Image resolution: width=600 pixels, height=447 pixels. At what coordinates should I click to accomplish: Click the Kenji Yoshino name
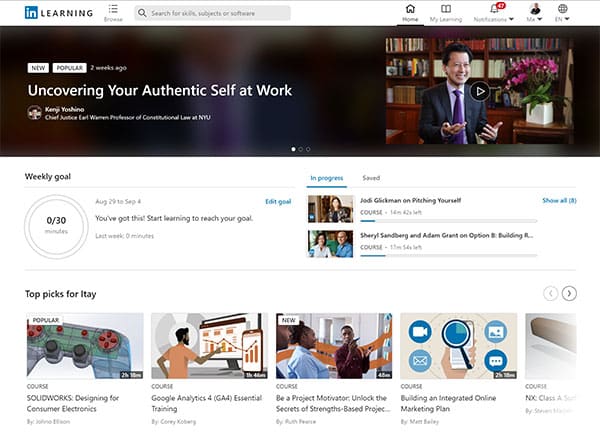(65, 109)
